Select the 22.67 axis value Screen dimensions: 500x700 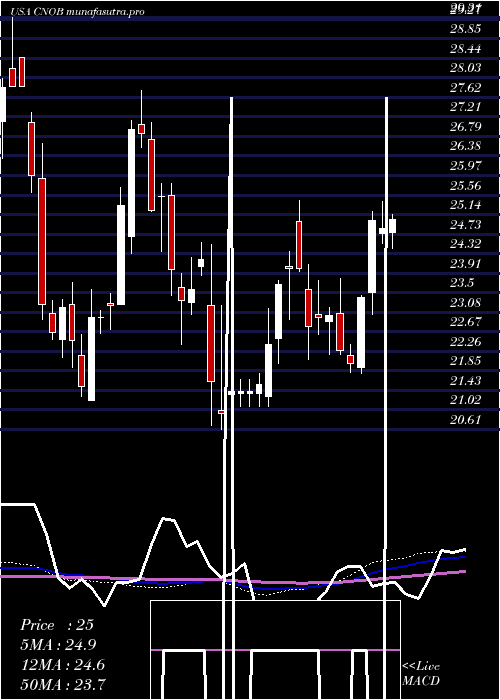tap(466, 322)
